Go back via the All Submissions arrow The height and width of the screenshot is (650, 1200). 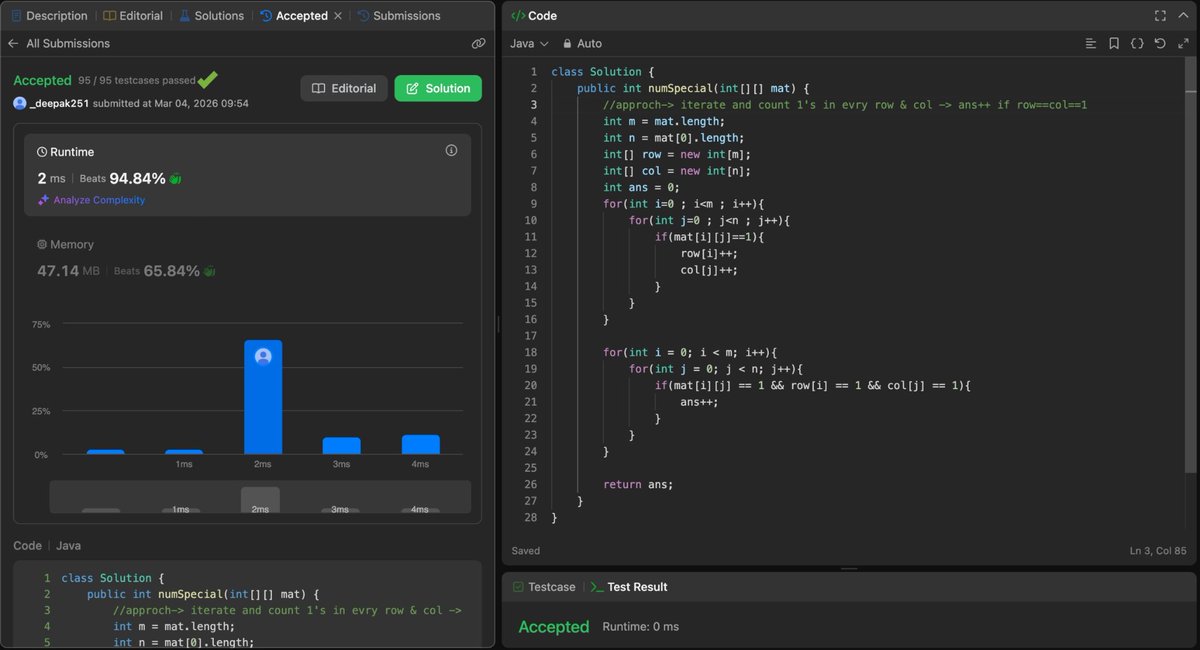tap(13, 44)
